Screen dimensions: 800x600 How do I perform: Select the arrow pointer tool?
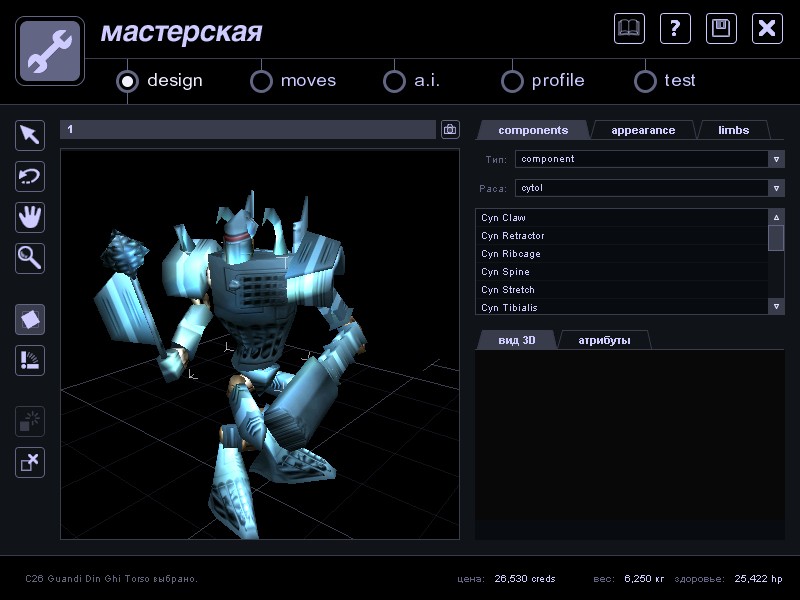coord(30,135)
